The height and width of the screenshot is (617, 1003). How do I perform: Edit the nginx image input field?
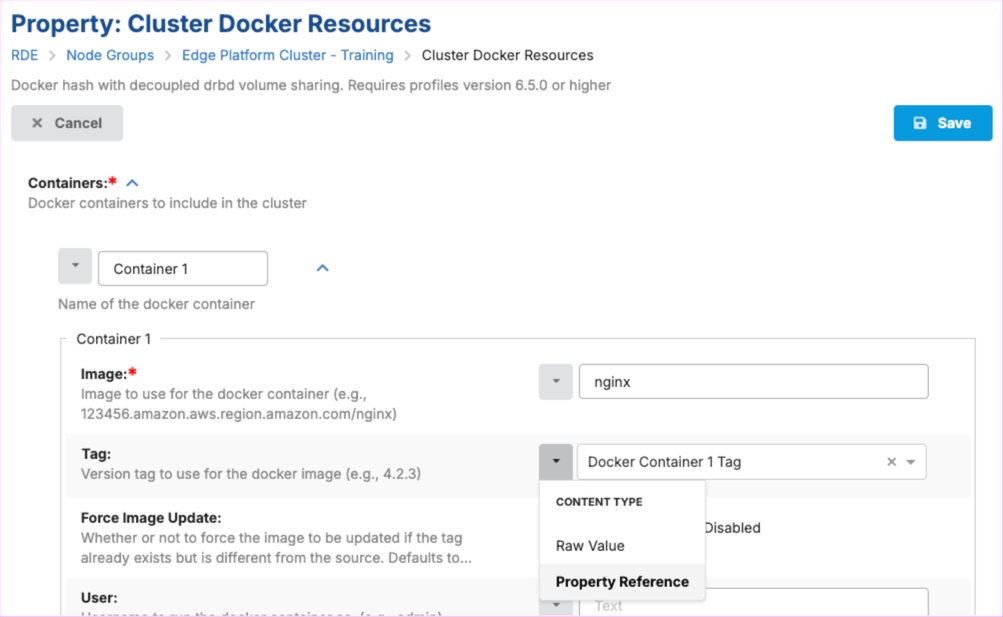(754, 382)
